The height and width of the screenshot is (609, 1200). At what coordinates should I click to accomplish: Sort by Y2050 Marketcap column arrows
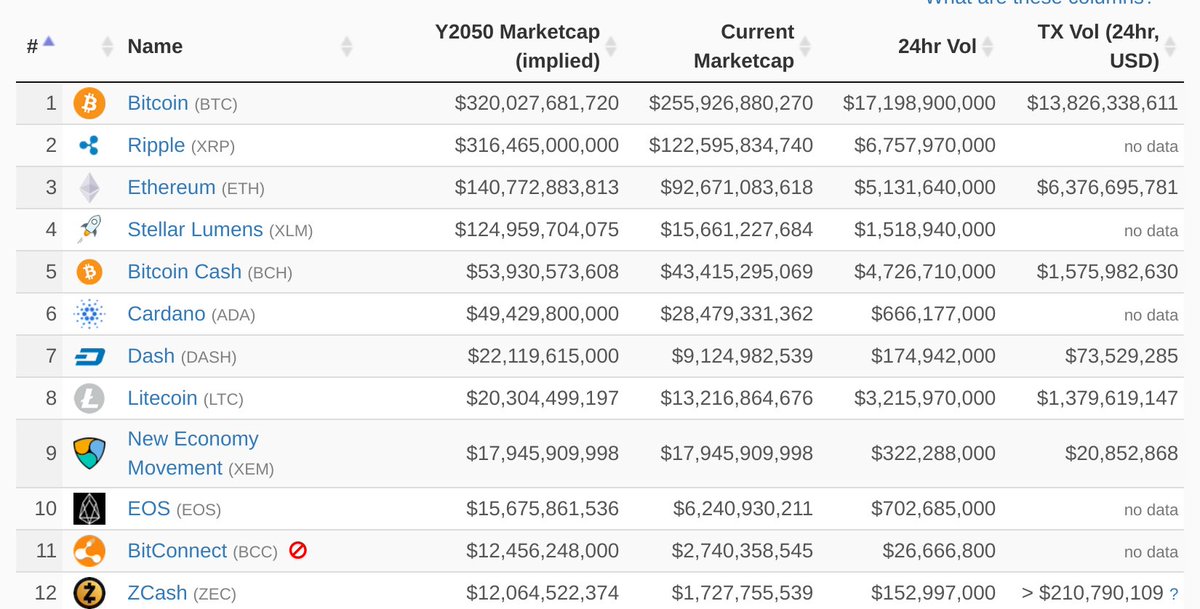tap(611, 46)
